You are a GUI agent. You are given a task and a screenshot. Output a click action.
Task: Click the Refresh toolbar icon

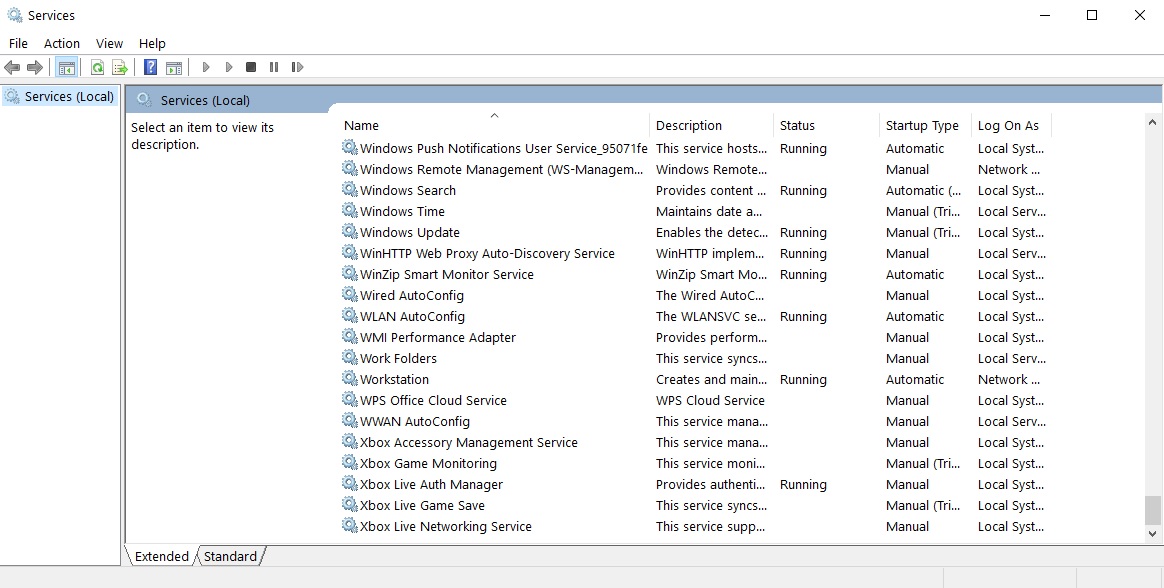(97, 67)
